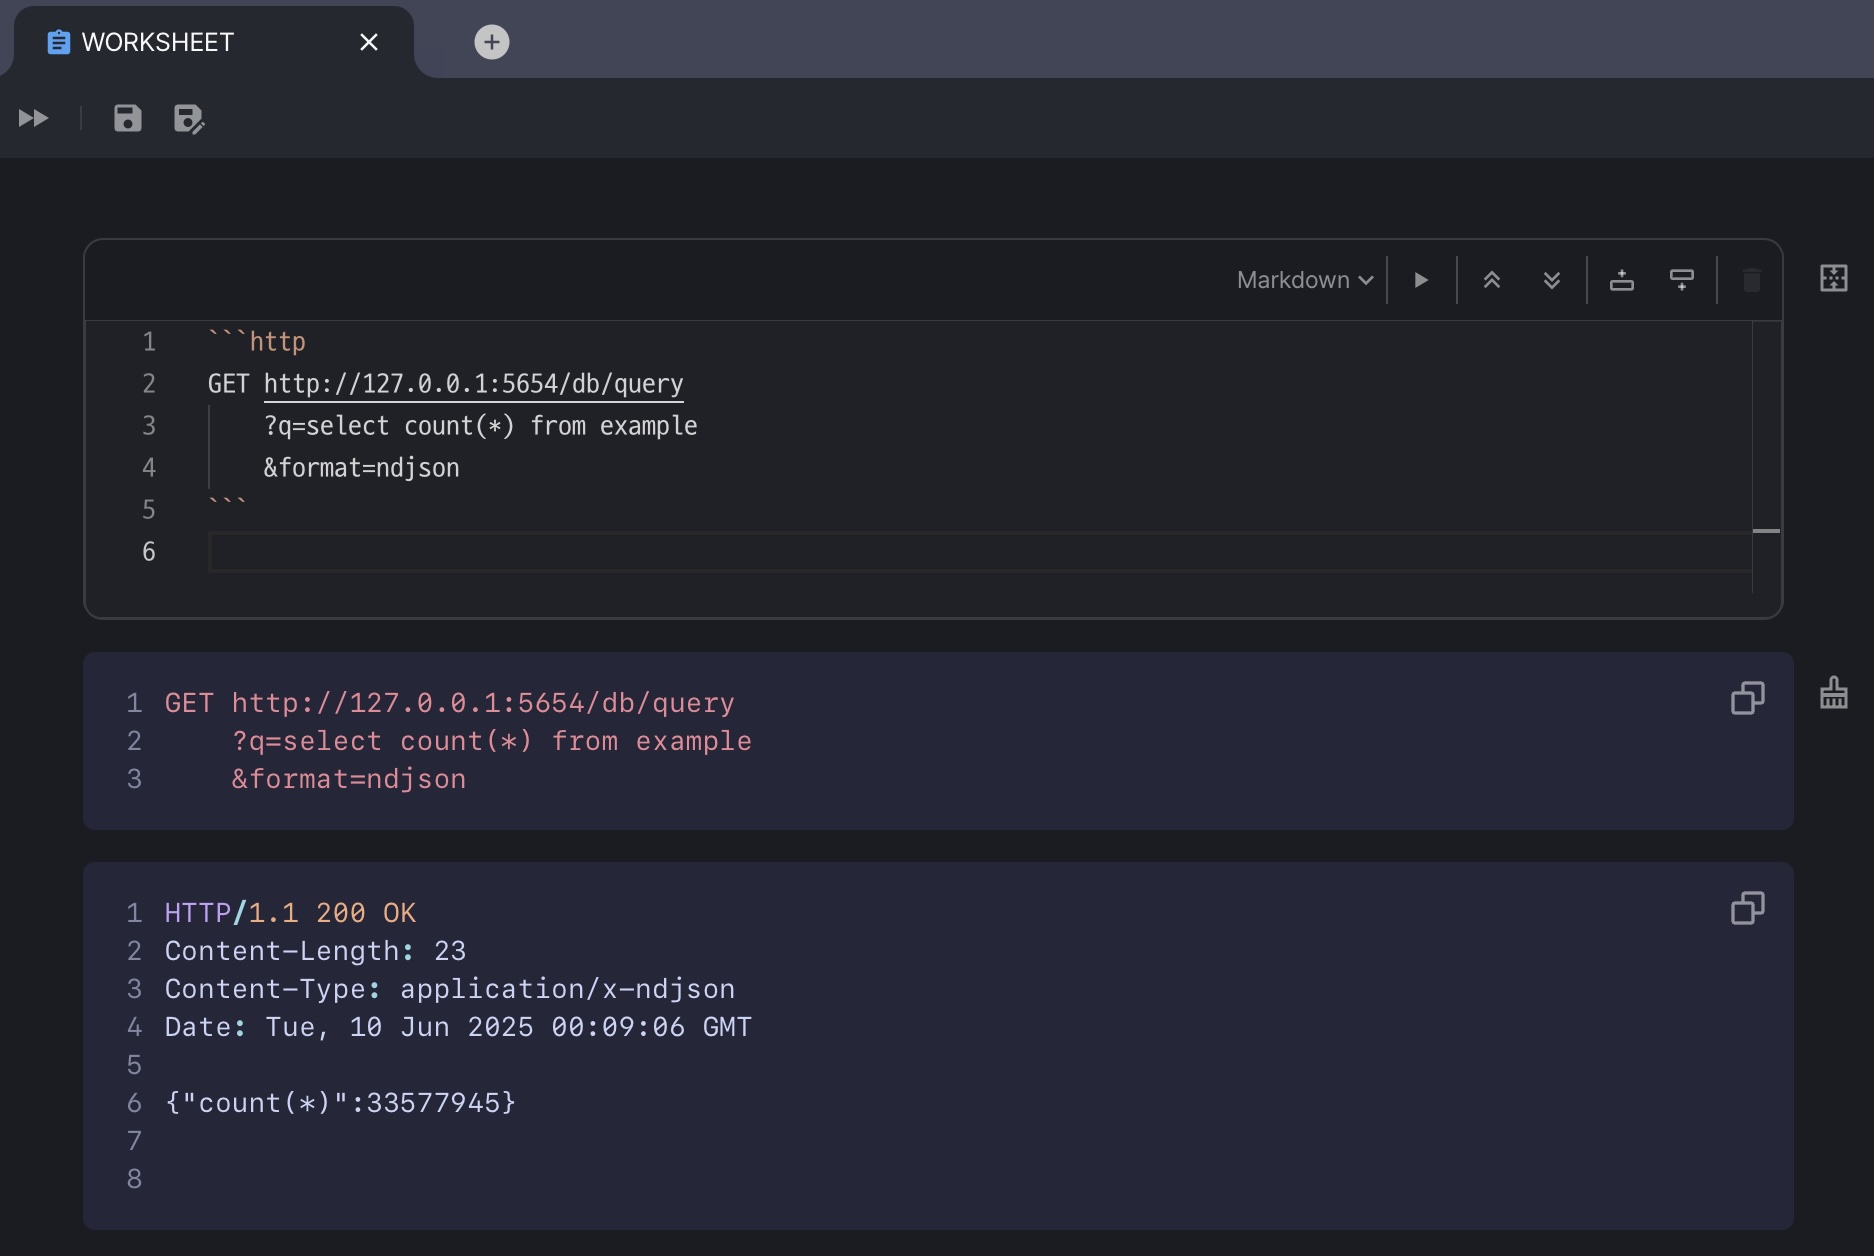This screenshot has width=1874, height=1256.
Task: Click the 127.0.0.1:5654/db/query URL in editor
Action: (473, 384)
